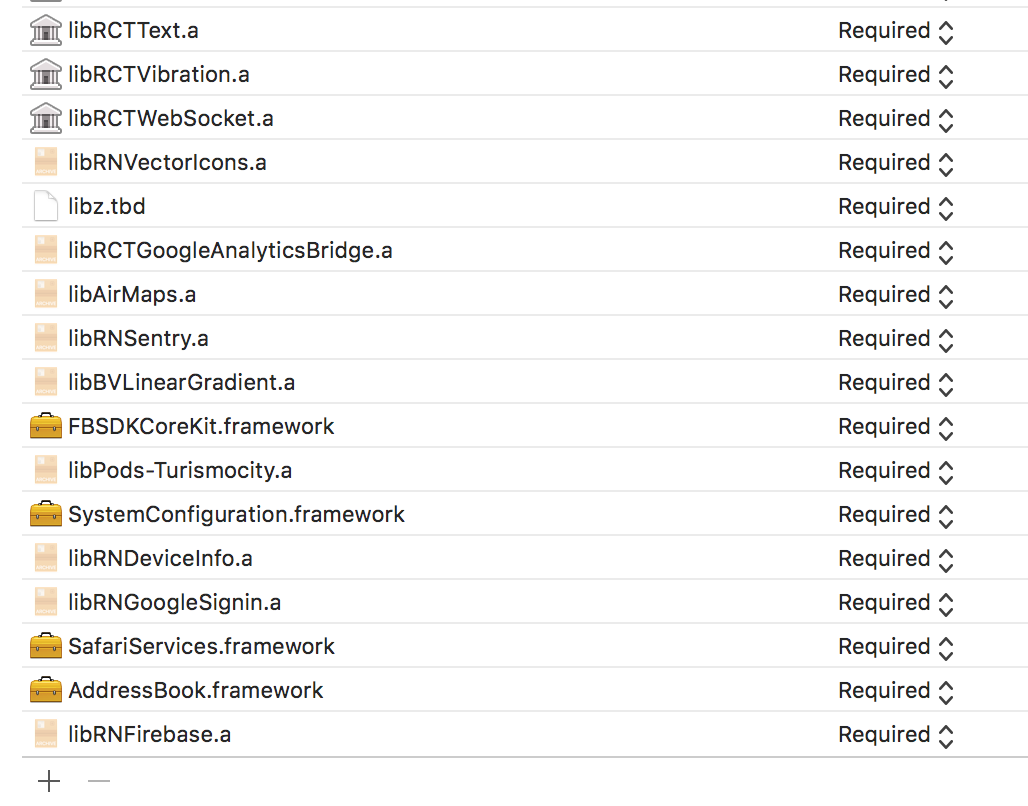This screenshot has width=1028, height=806.
Task: Select the libRNVectorIcons.a archive icon
Action: pos(45,162)
